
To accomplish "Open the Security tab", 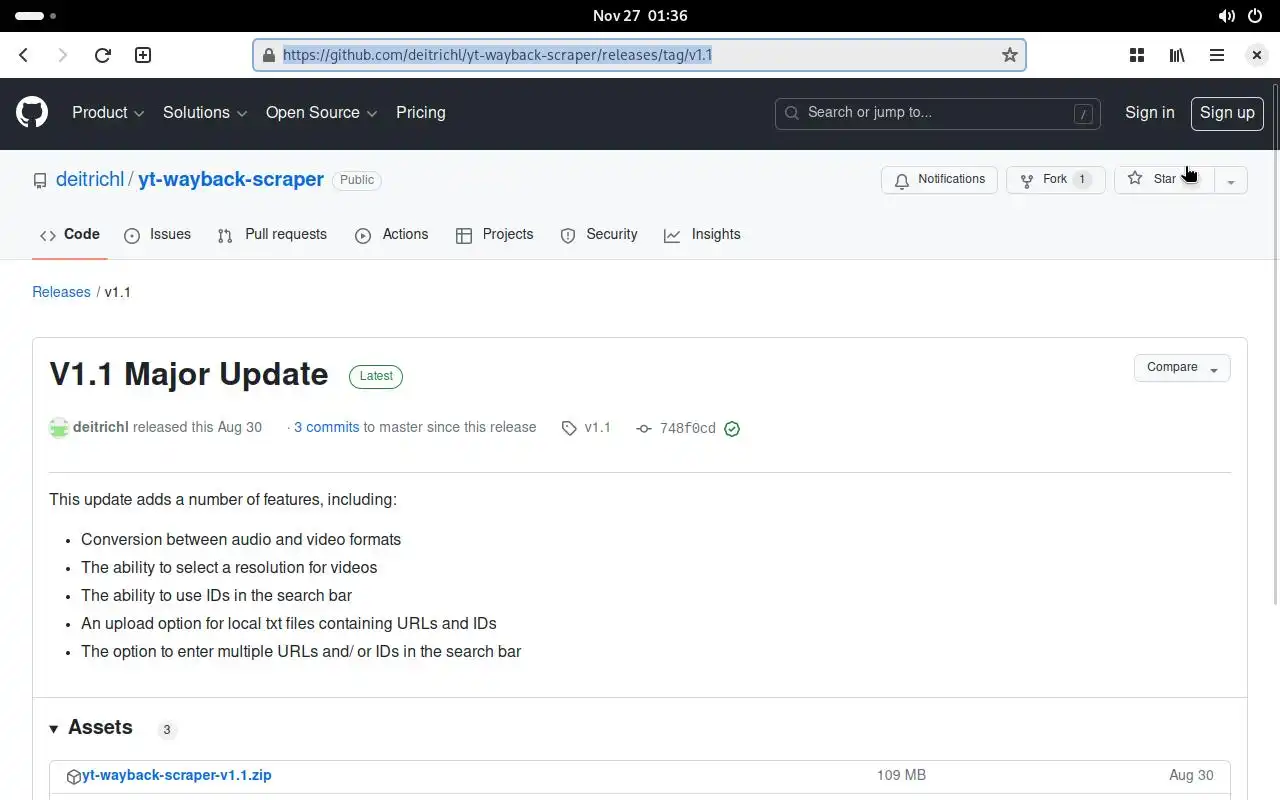I will coord(598,235).
